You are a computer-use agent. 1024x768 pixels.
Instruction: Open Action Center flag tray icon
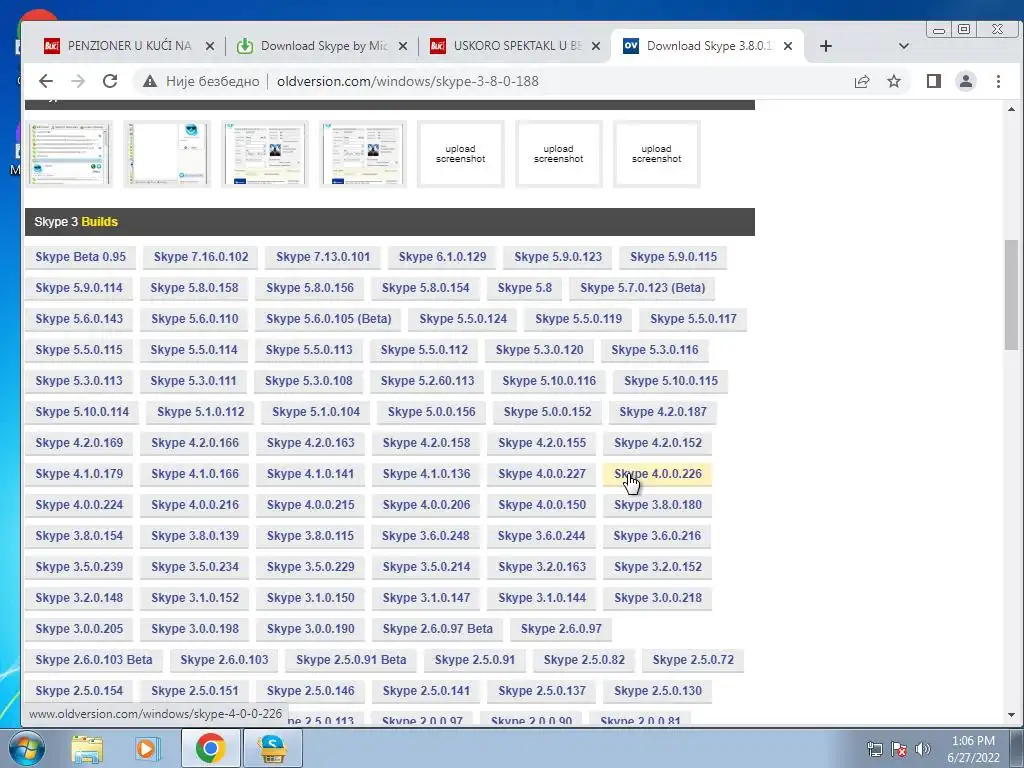(899, 749)
